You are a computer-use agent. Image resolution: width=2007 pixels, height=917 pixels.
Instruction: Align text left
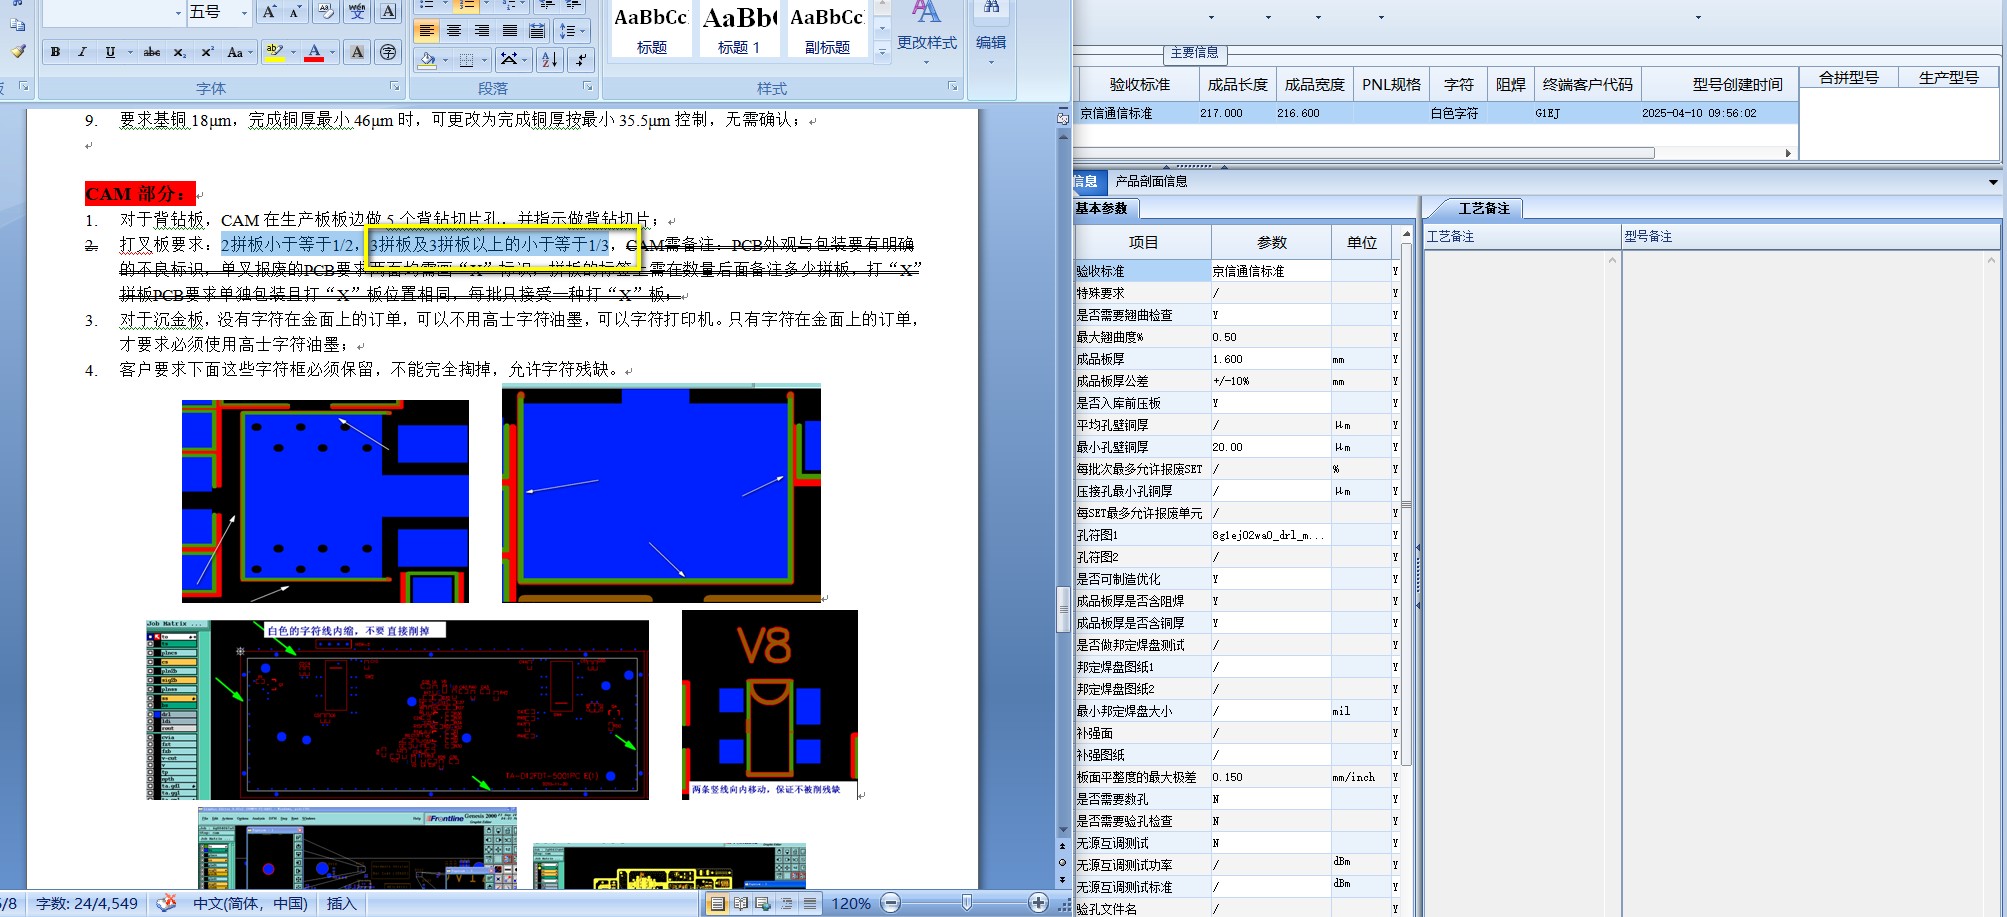[x=427, y=31]
